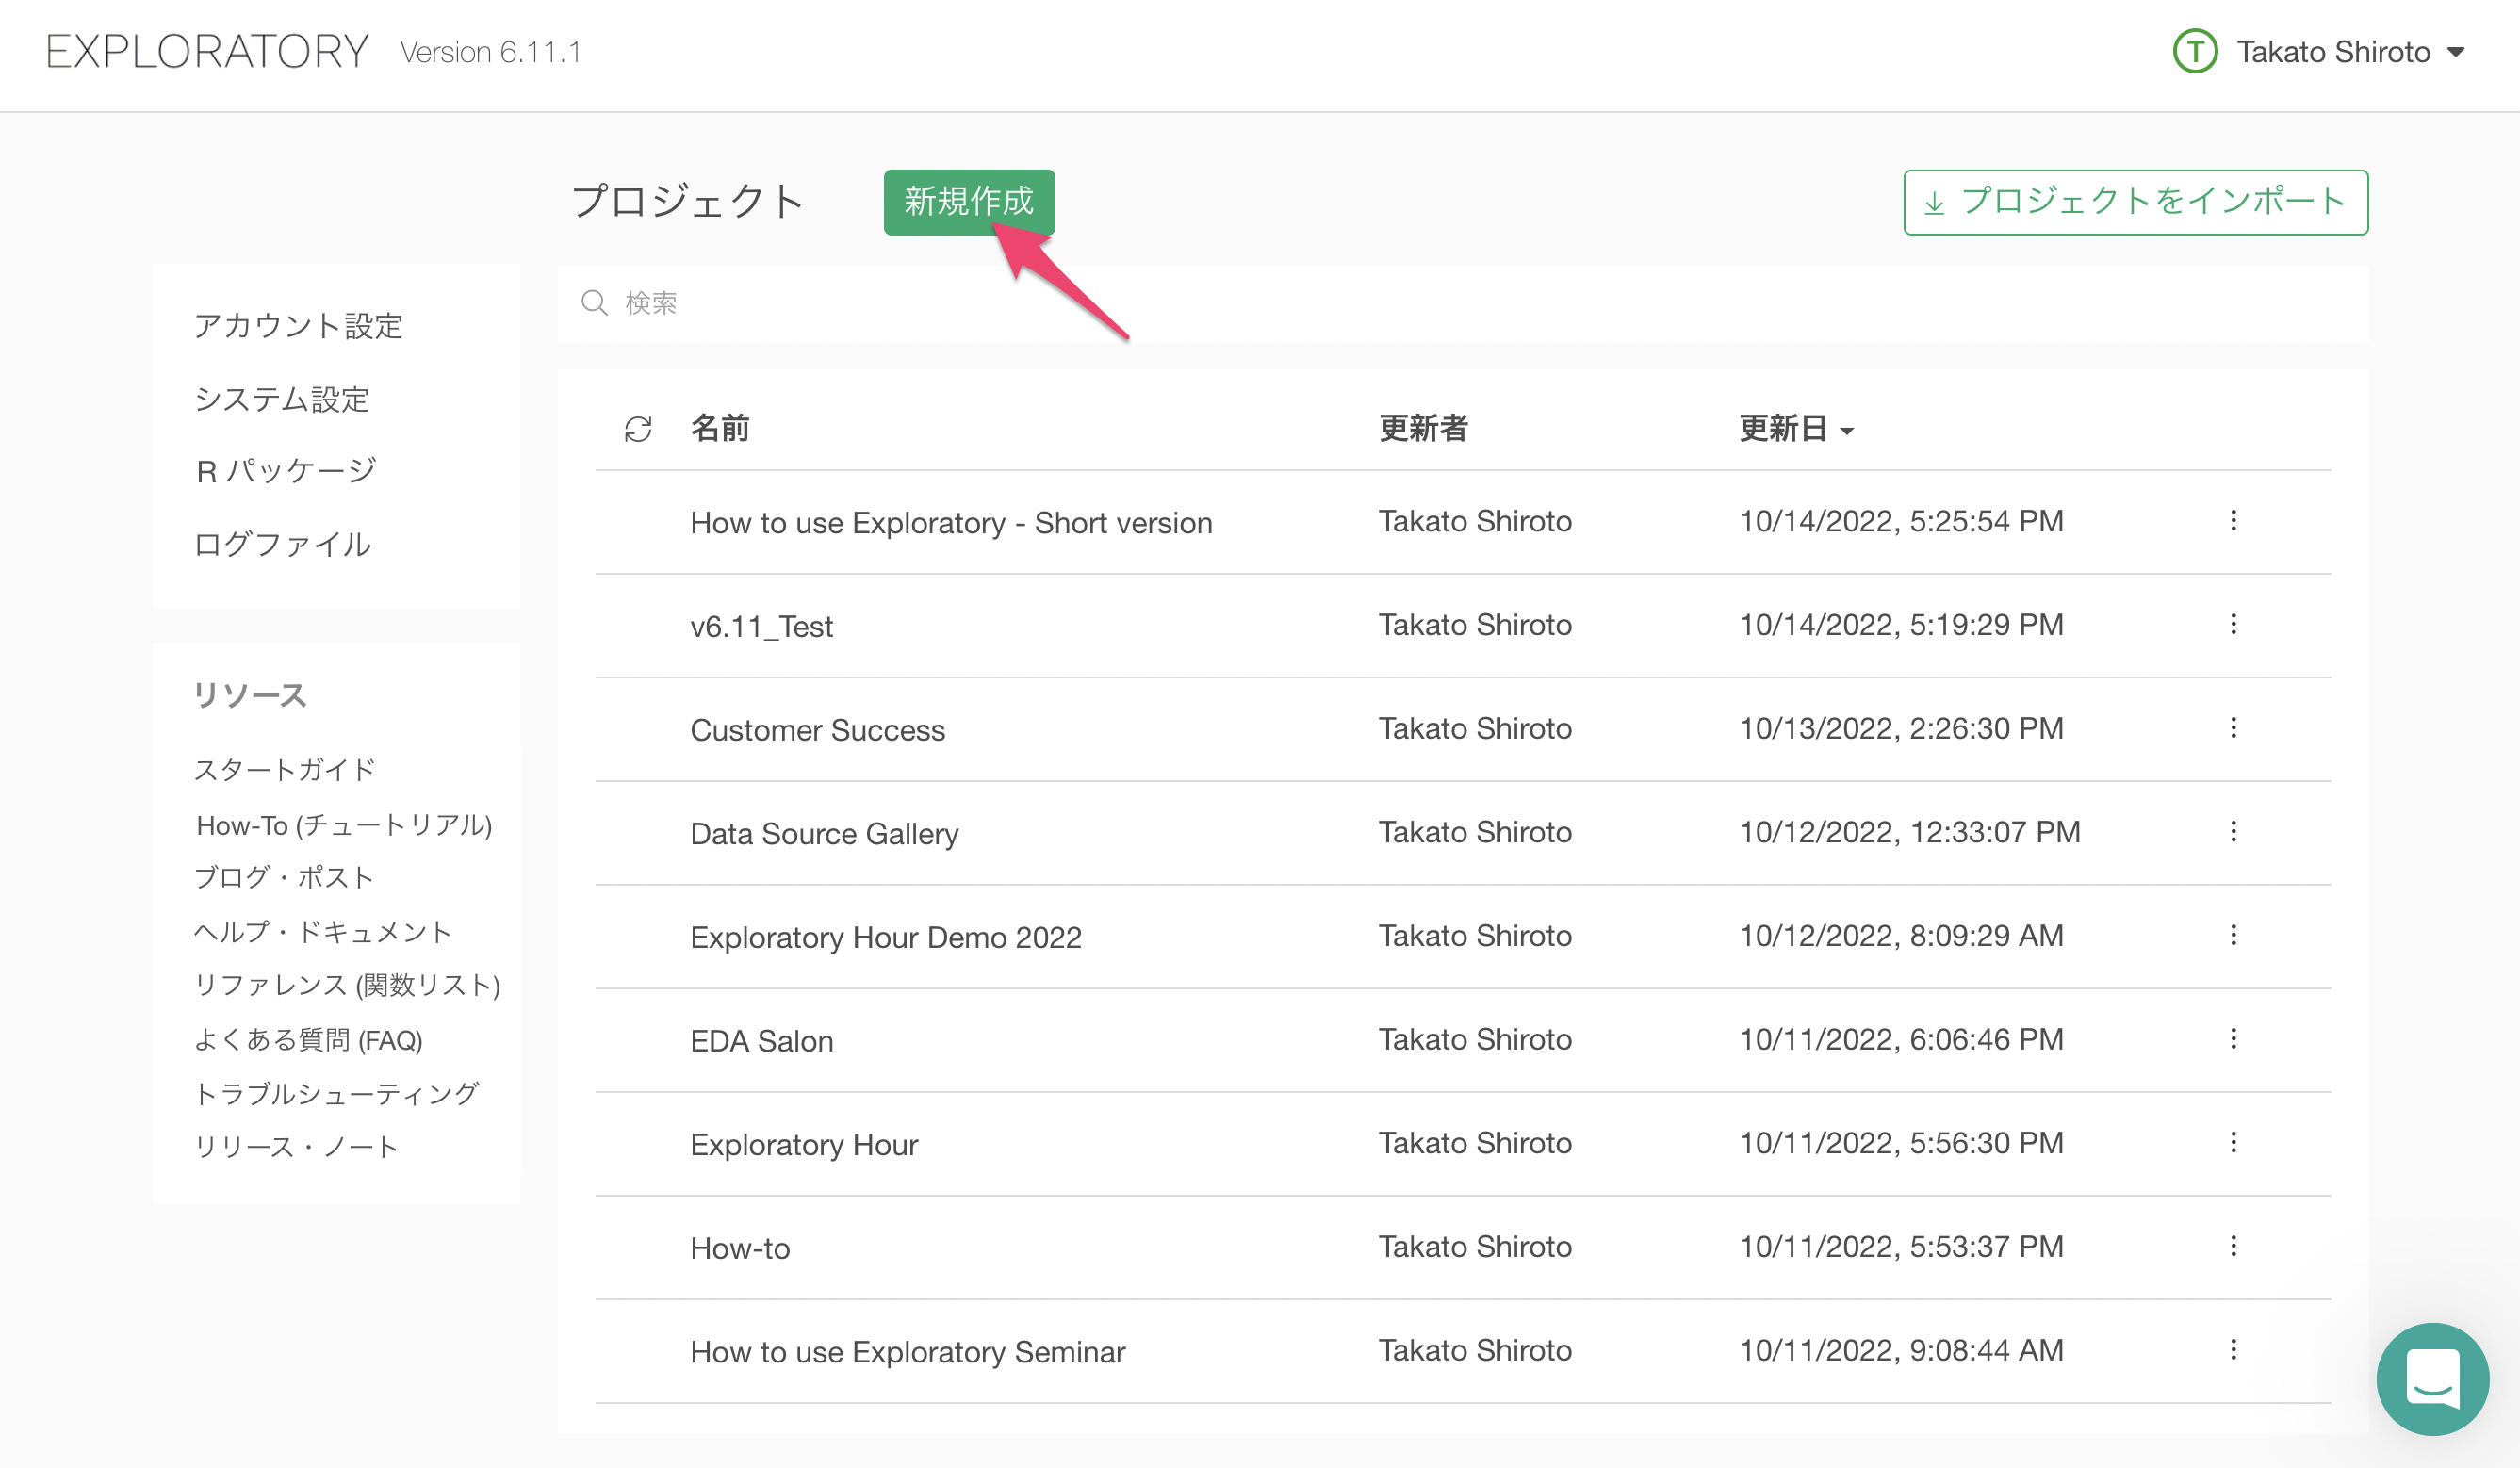
Task: Click the date 10/11/2022, 6:06:46 PM
Action: pos(1901,1039)
